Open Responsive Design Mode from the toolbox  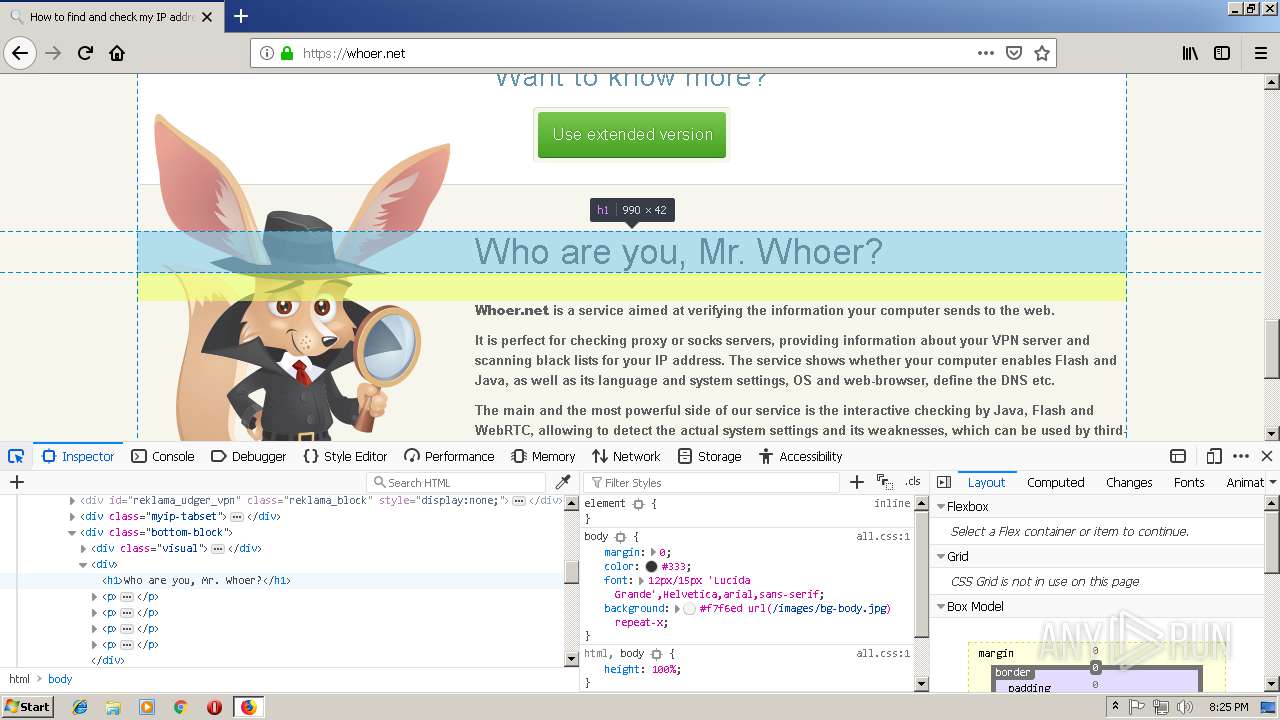pos(1214,456)
